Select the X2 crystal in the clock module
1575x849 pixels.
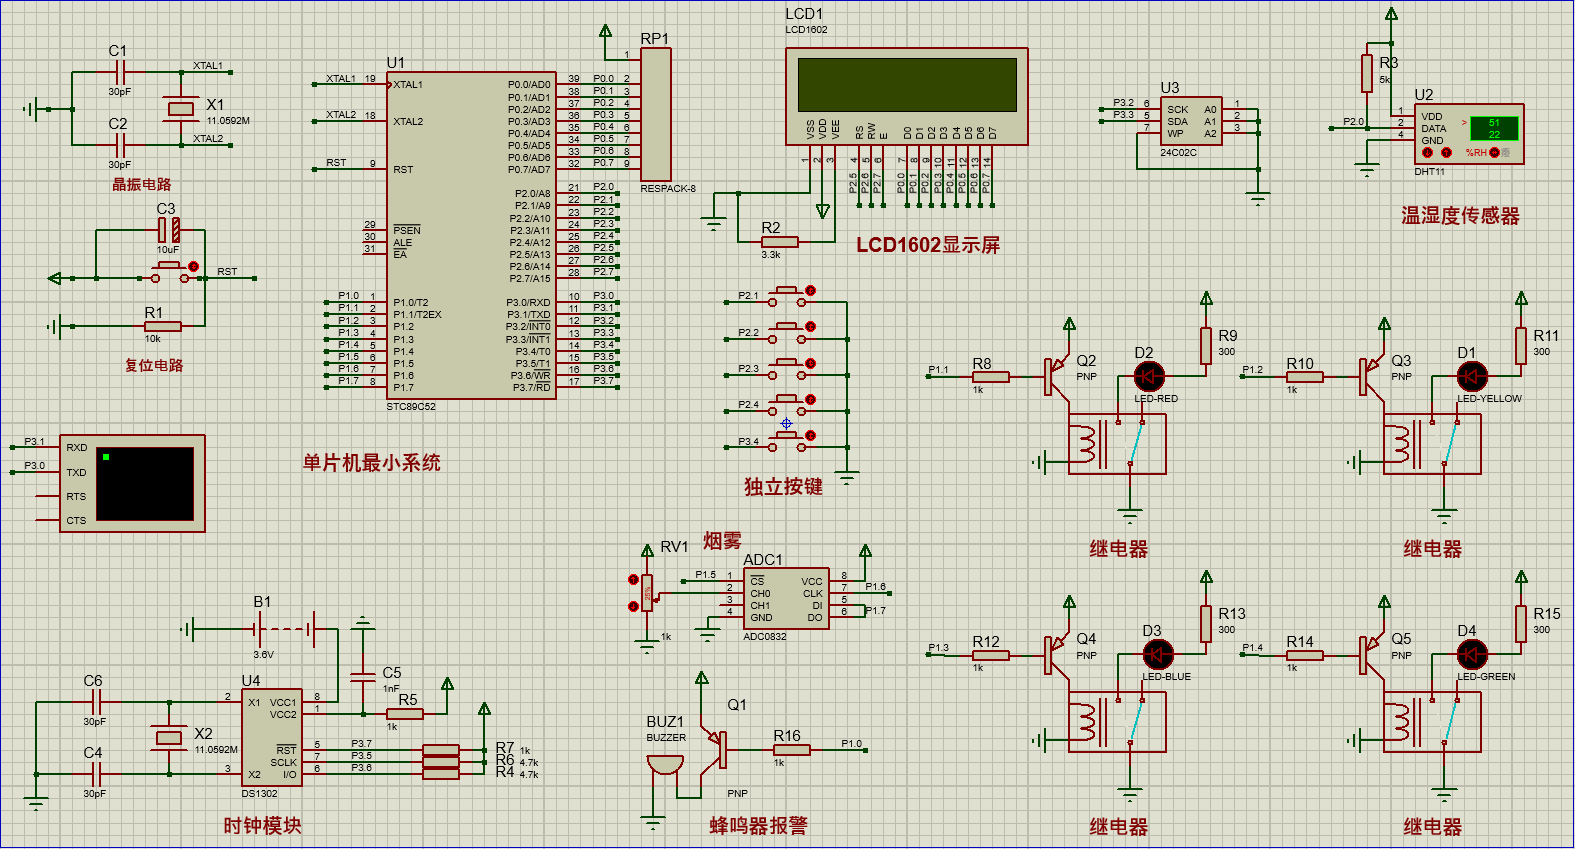pos(169,738)
